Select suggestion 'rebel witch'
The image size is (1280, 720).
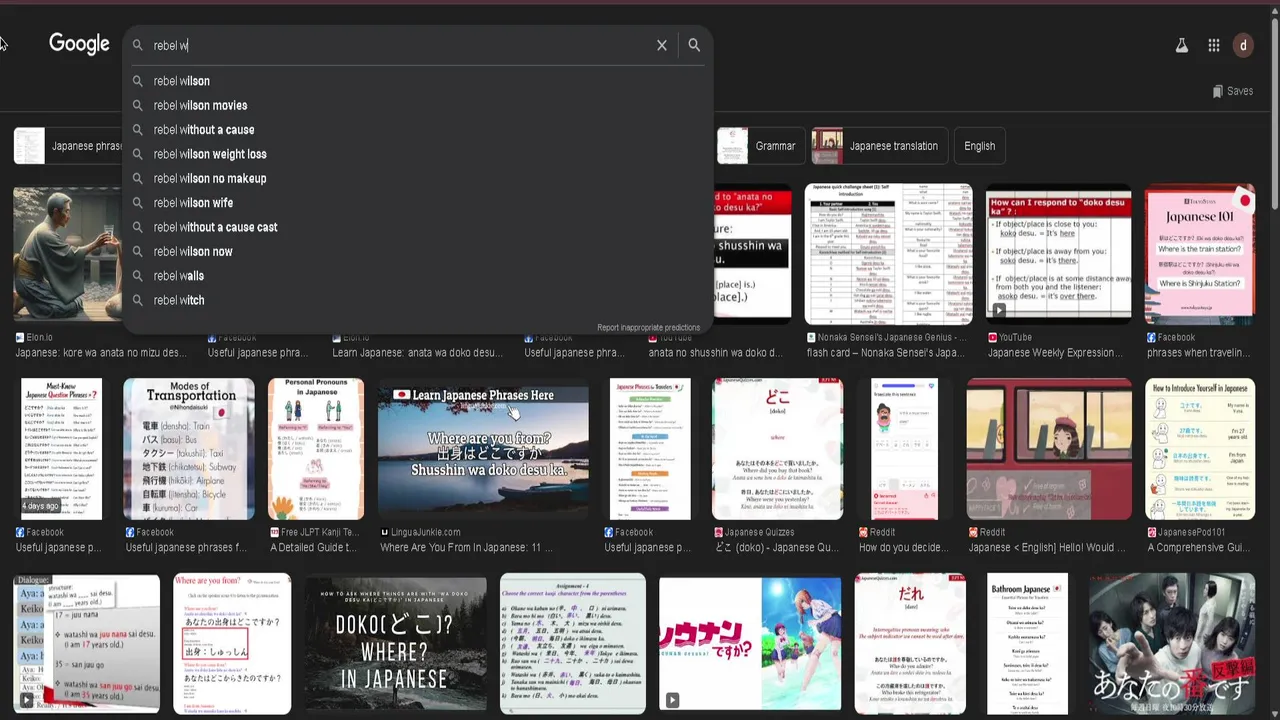(x=418, y=300)
